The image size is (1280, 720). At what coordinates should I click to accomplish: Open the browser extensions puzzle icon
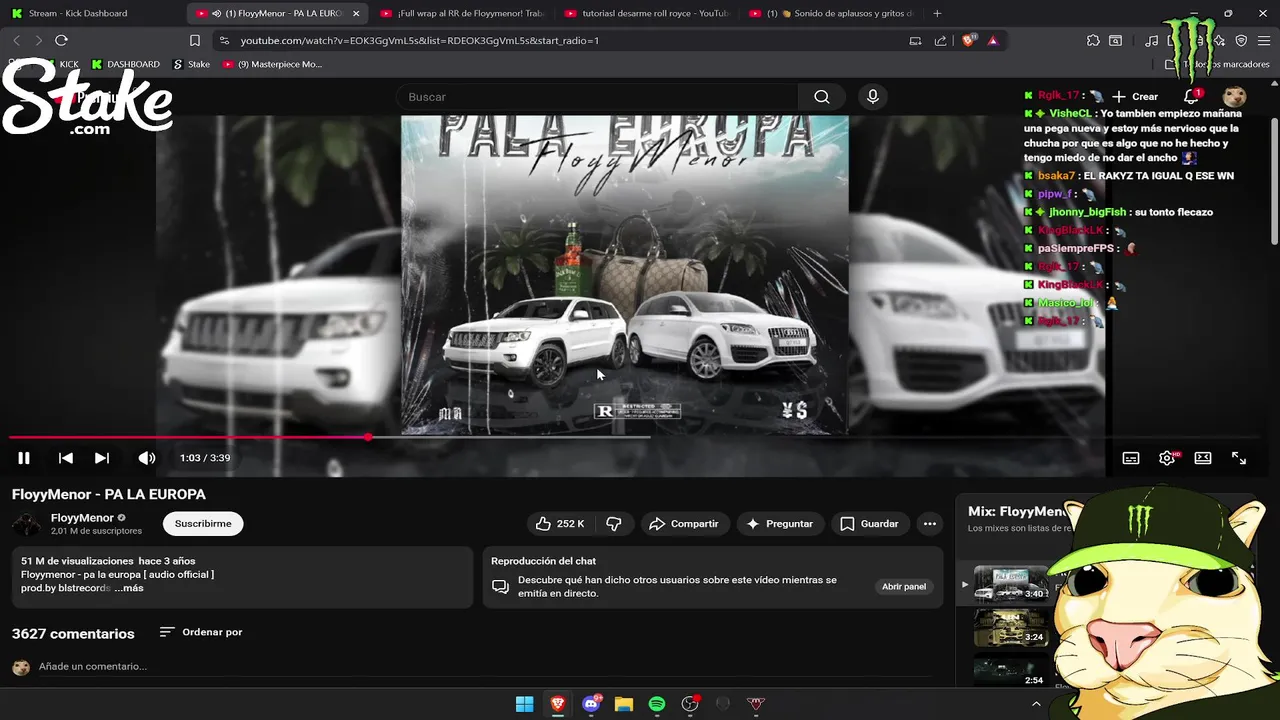click(x=1093, y=40)
